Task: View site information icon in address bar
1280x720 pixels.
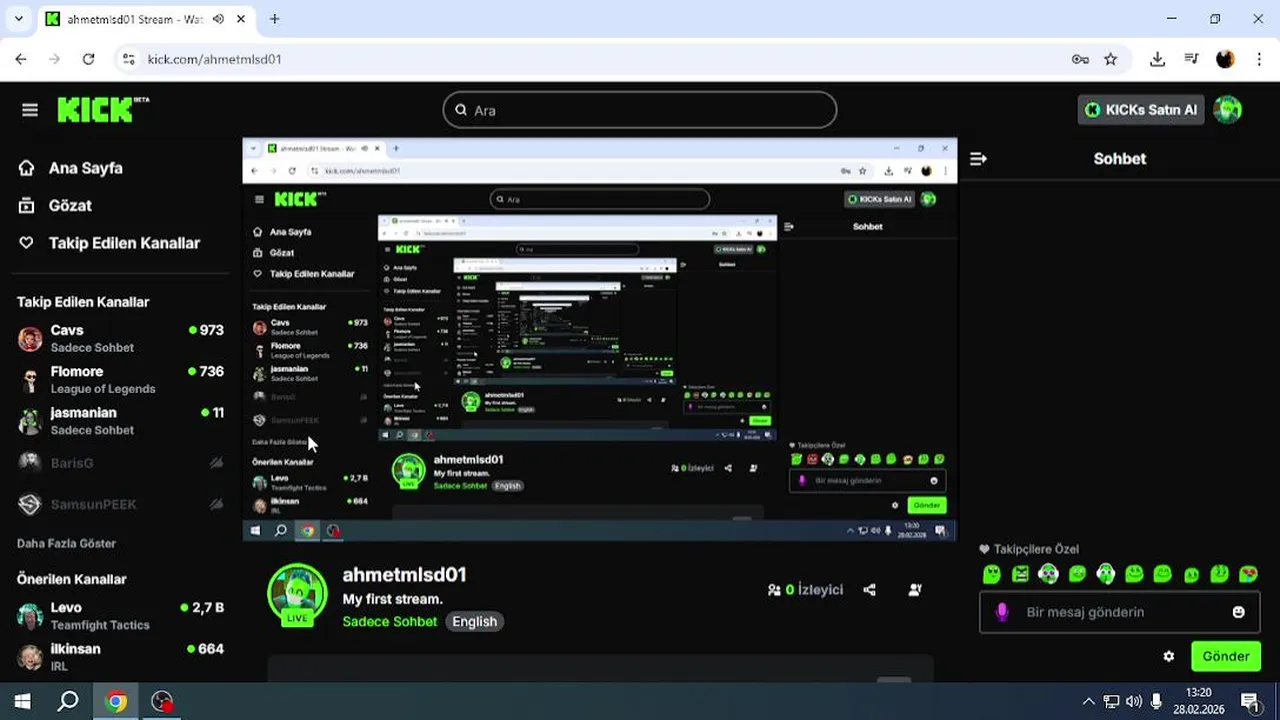Action: tap(128, 59)
